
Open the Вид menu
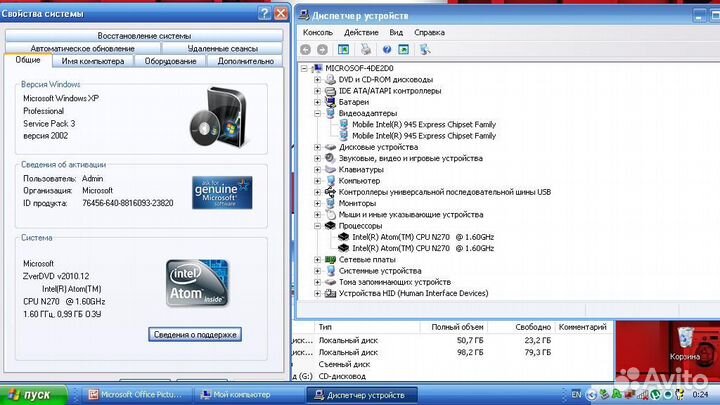(x=396, y=33)
